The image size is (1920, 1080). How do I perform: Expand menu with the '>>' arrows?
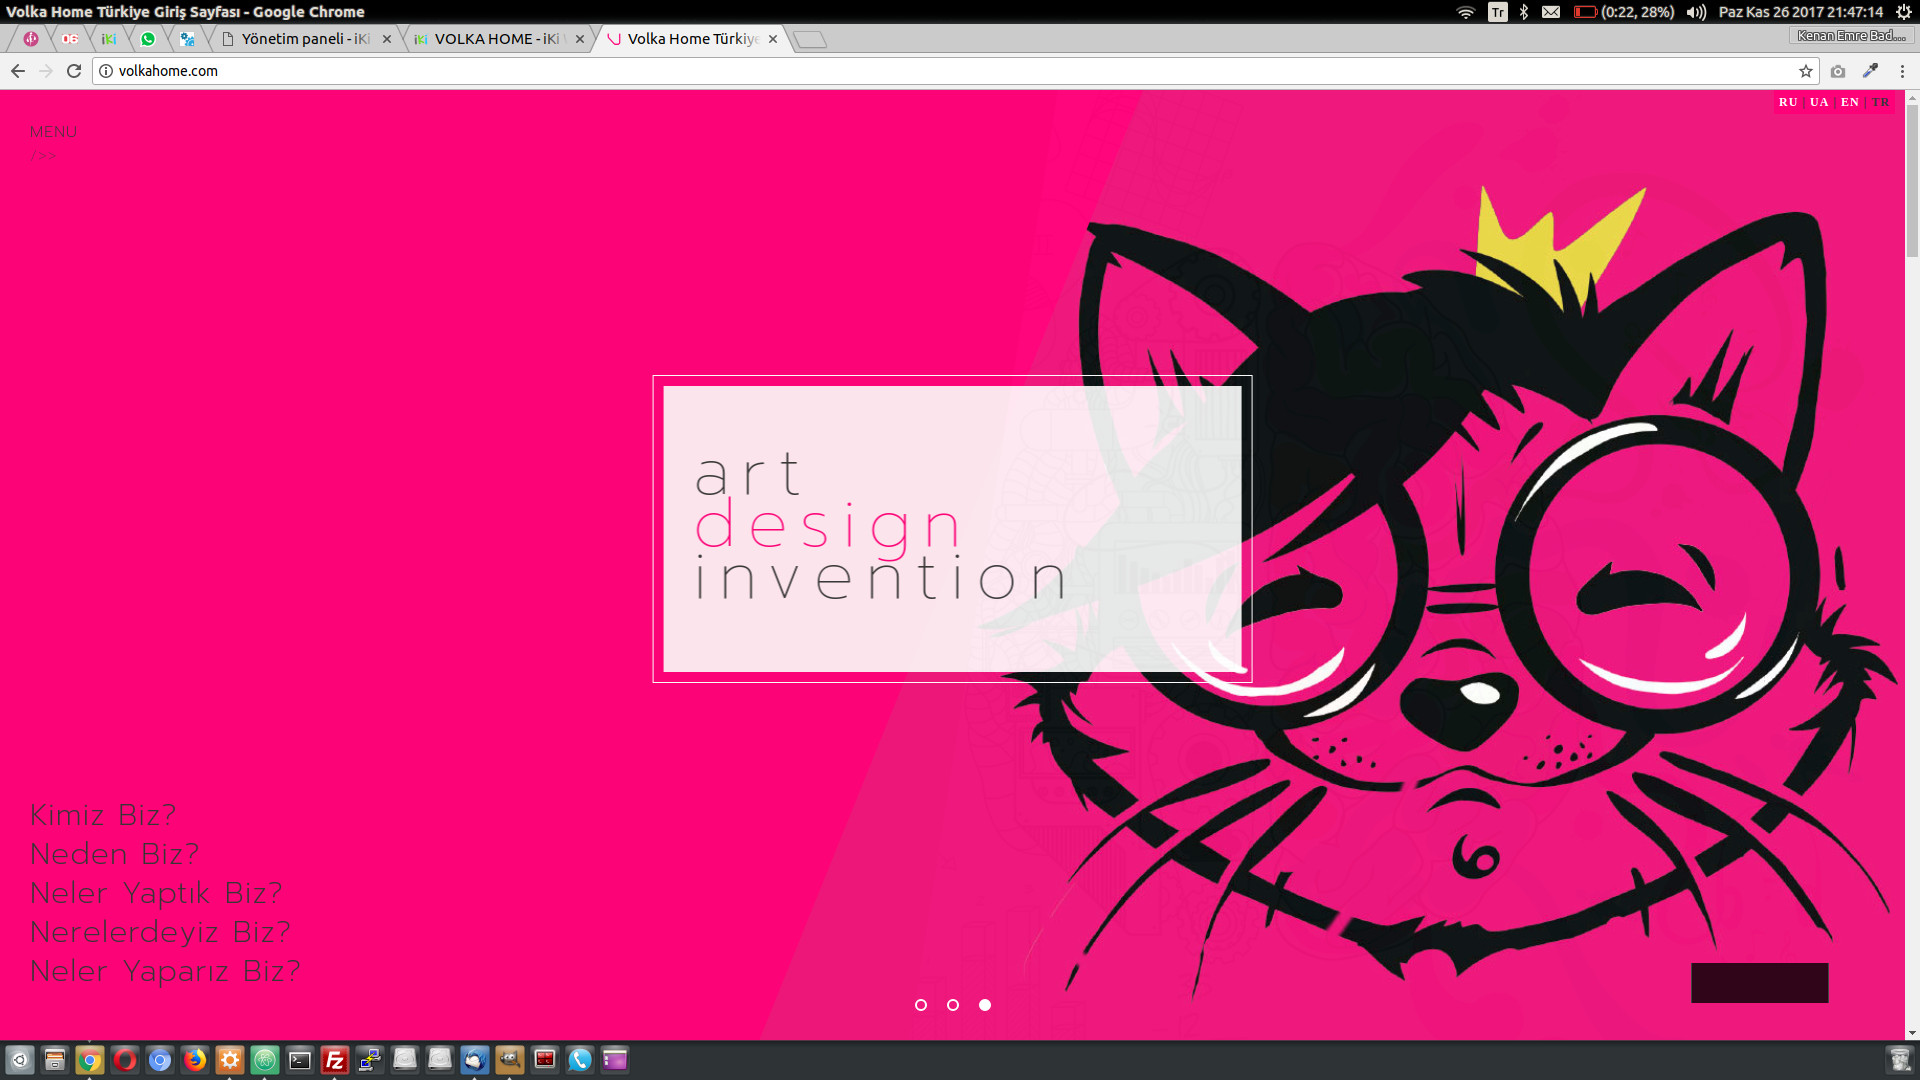(x=43, y=156)
